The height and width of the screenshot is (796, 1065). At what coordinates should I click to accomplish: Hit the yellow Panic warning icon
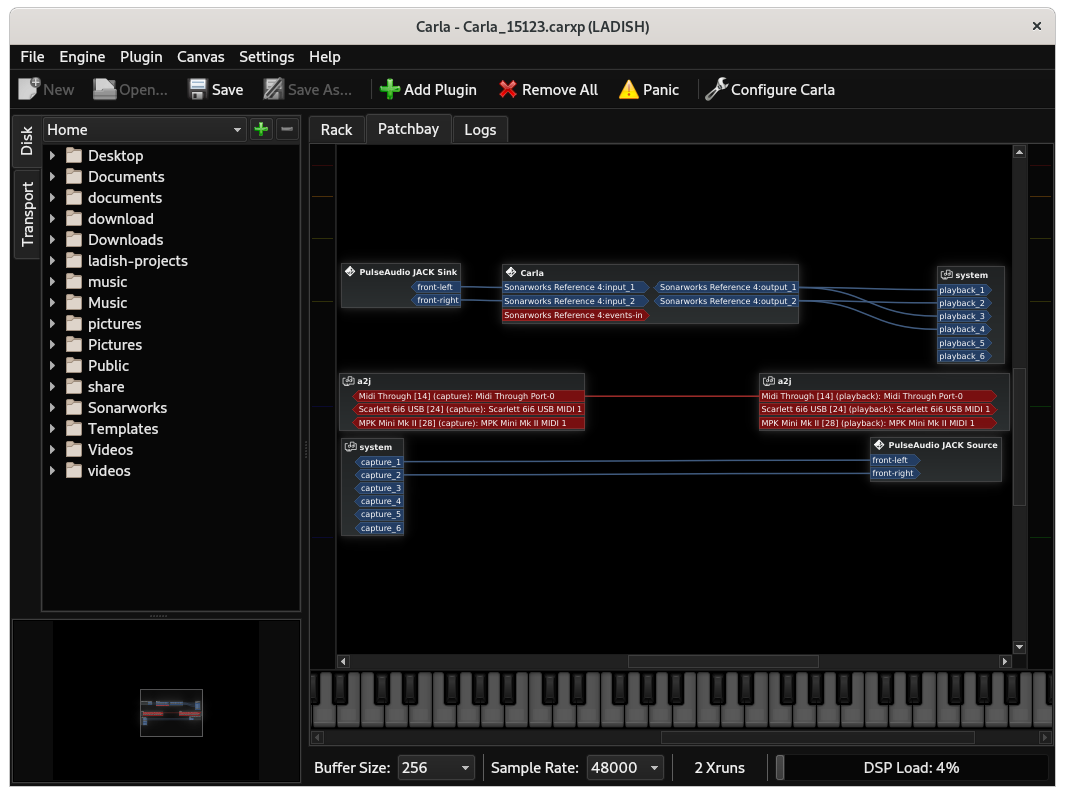pos(628,89)
